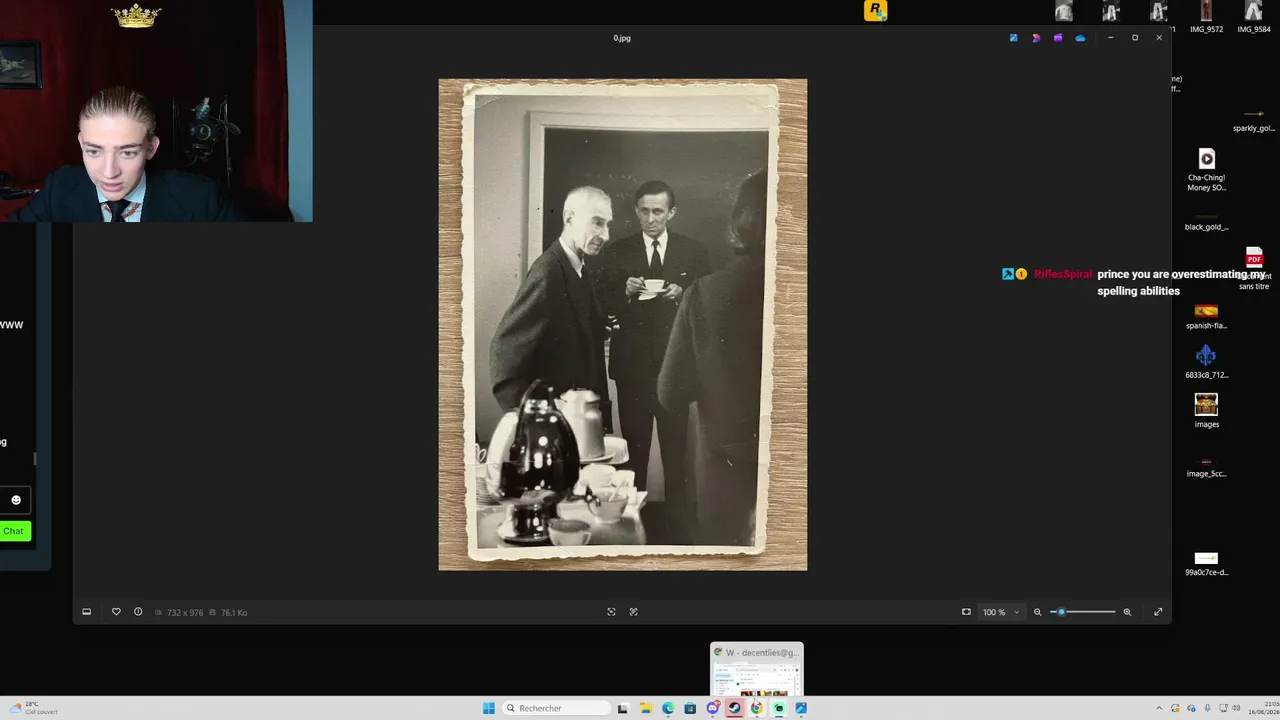This screenshot has width=1280, height=720.
Task: Open the edit image icon in Photos title bar
Action: 1013,38
